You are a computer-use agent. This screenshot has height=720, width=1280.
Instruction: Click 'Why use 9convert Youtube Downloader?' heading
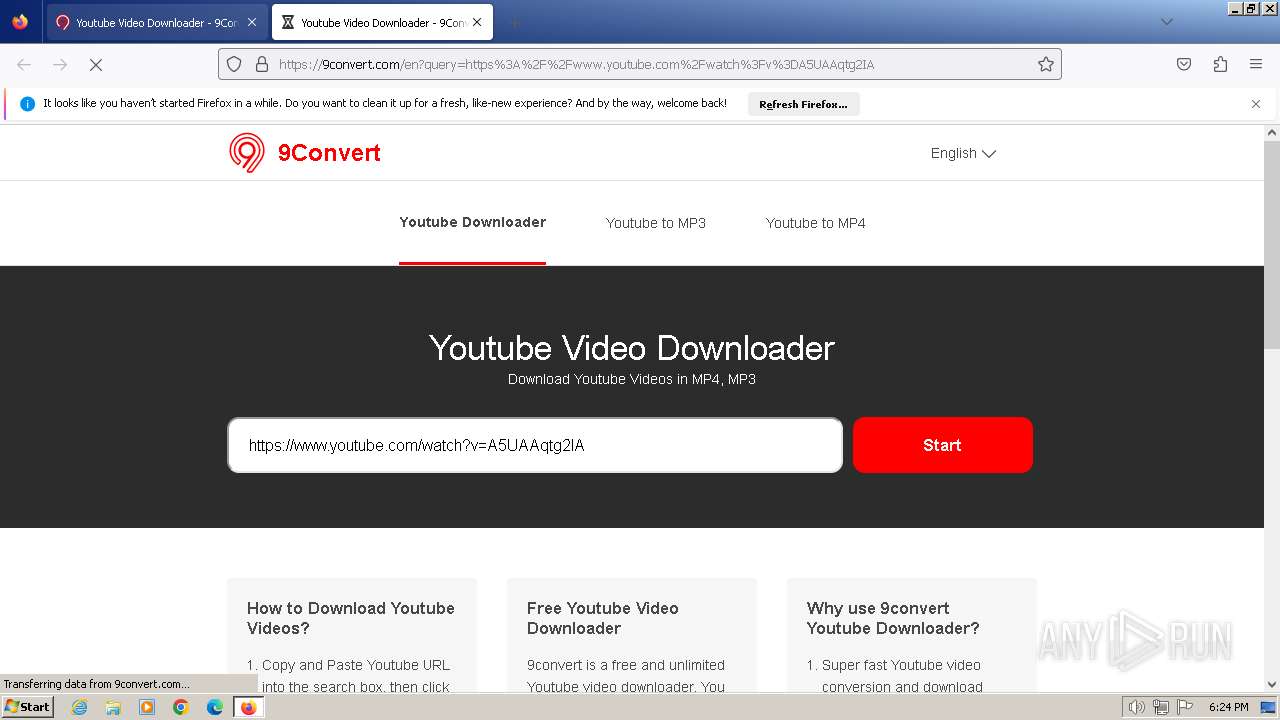click(893, 618)
